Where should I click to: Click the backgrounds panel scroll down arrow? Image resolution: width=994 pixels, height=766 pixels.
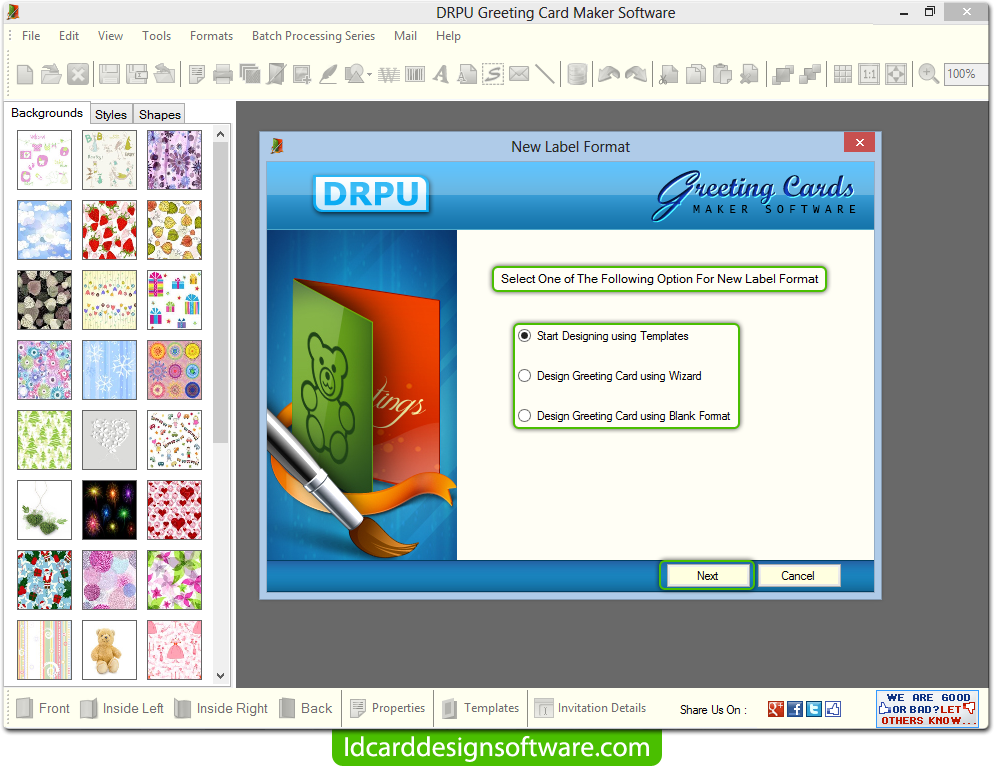tap(222, 676)
